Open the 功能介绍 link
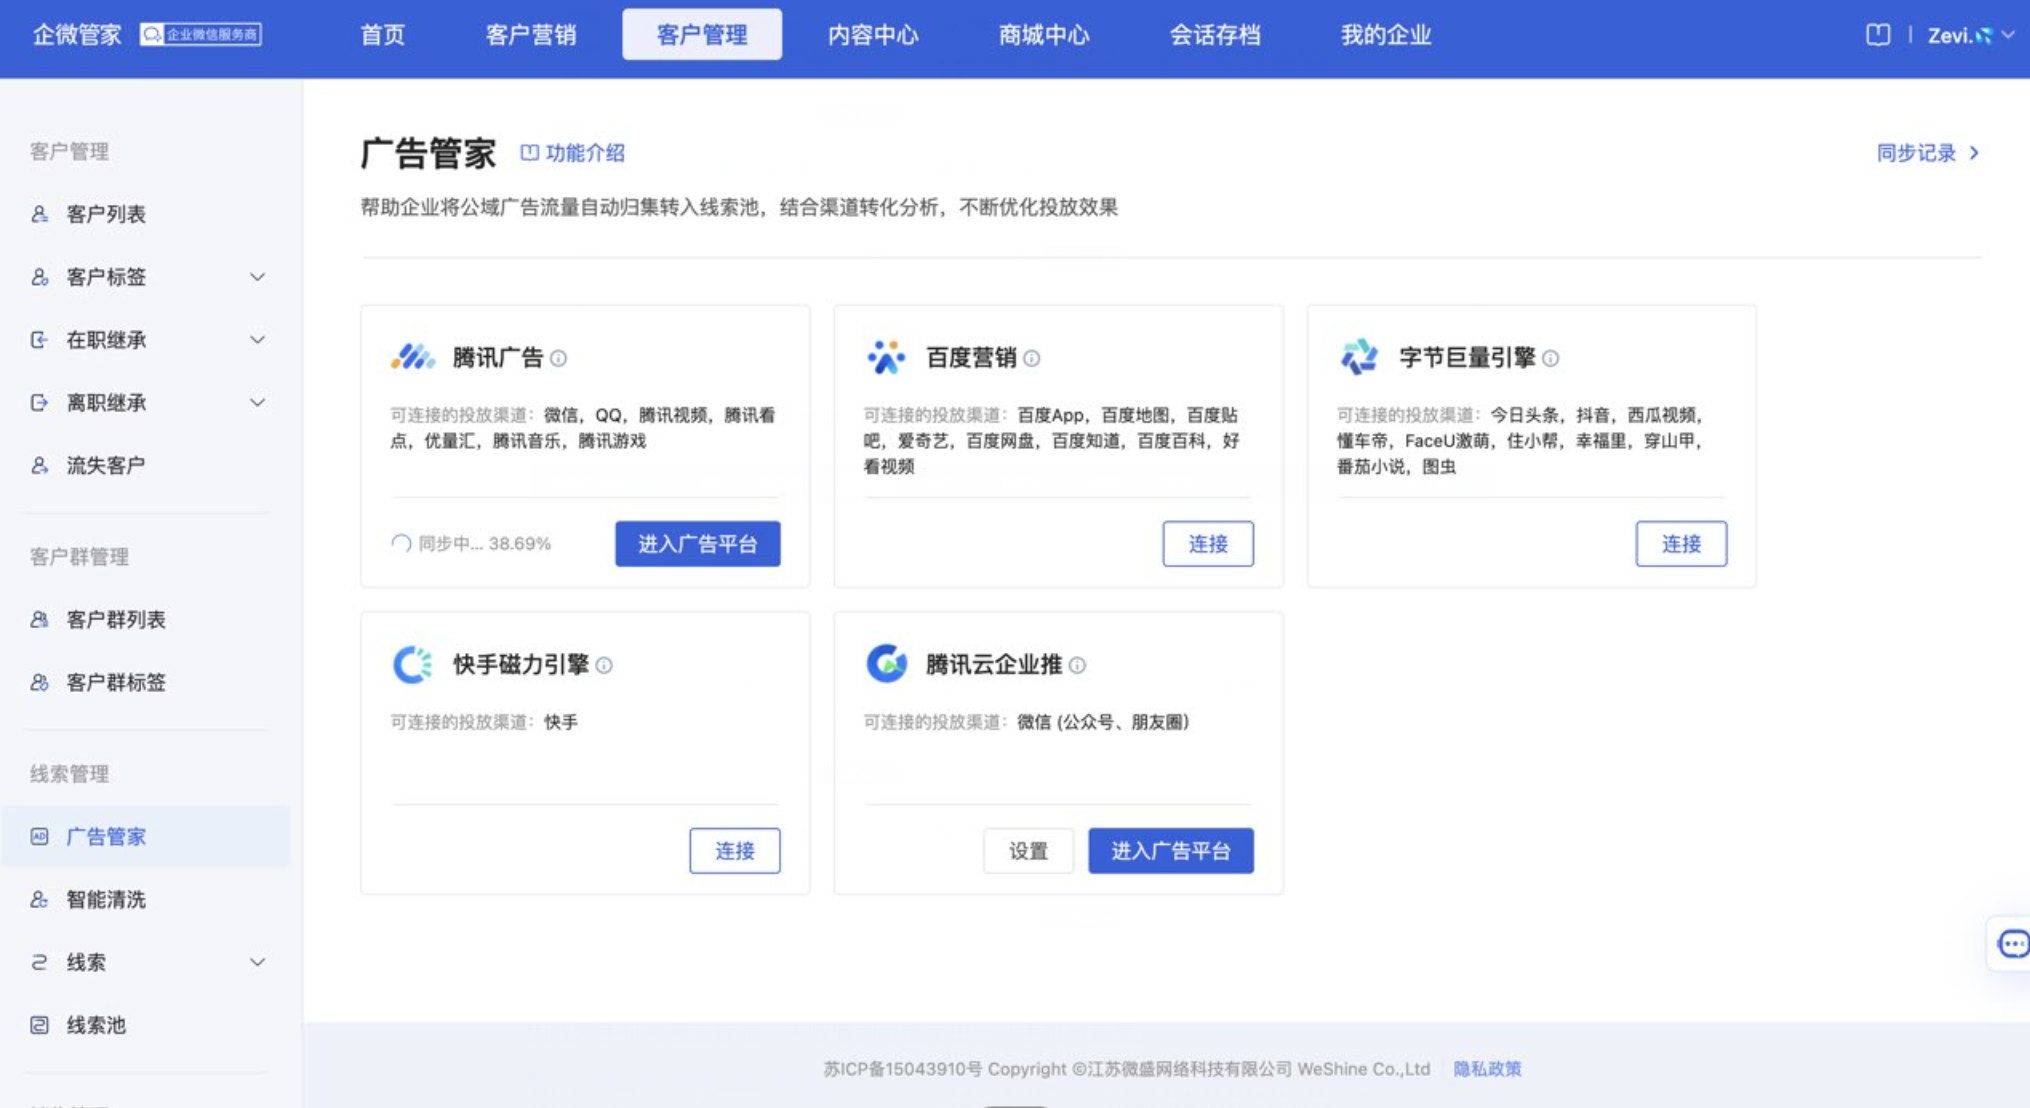2030x1108 pixels. click(x=573, y=153)
